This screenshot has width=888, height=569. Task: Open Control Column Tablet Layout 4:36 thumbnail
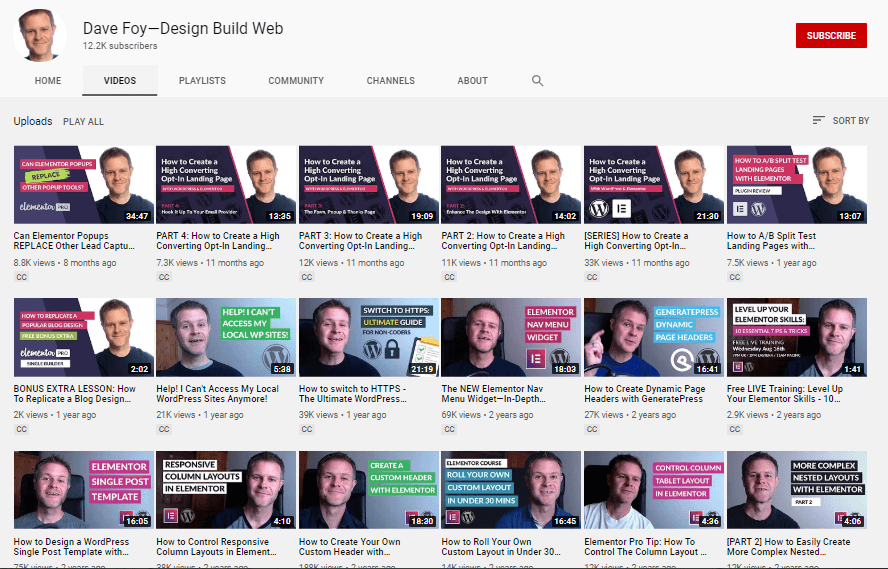[654, 490]
